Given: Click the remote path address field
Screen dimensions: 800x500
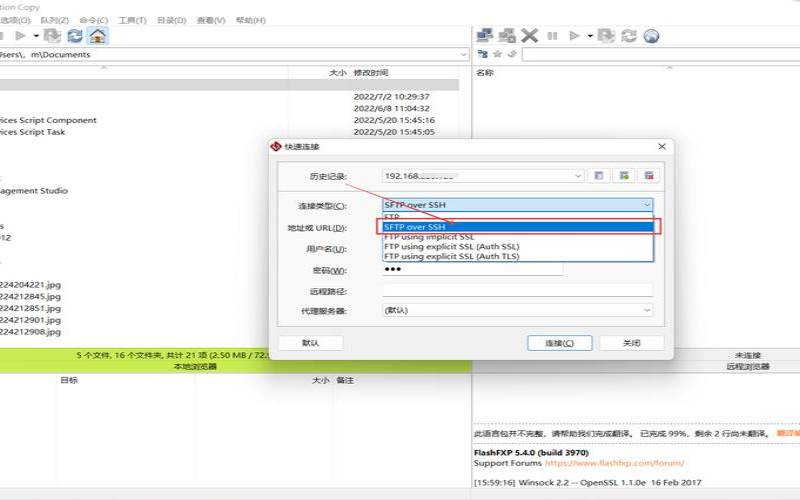Looking at the screenshot, I should [661, 55].
